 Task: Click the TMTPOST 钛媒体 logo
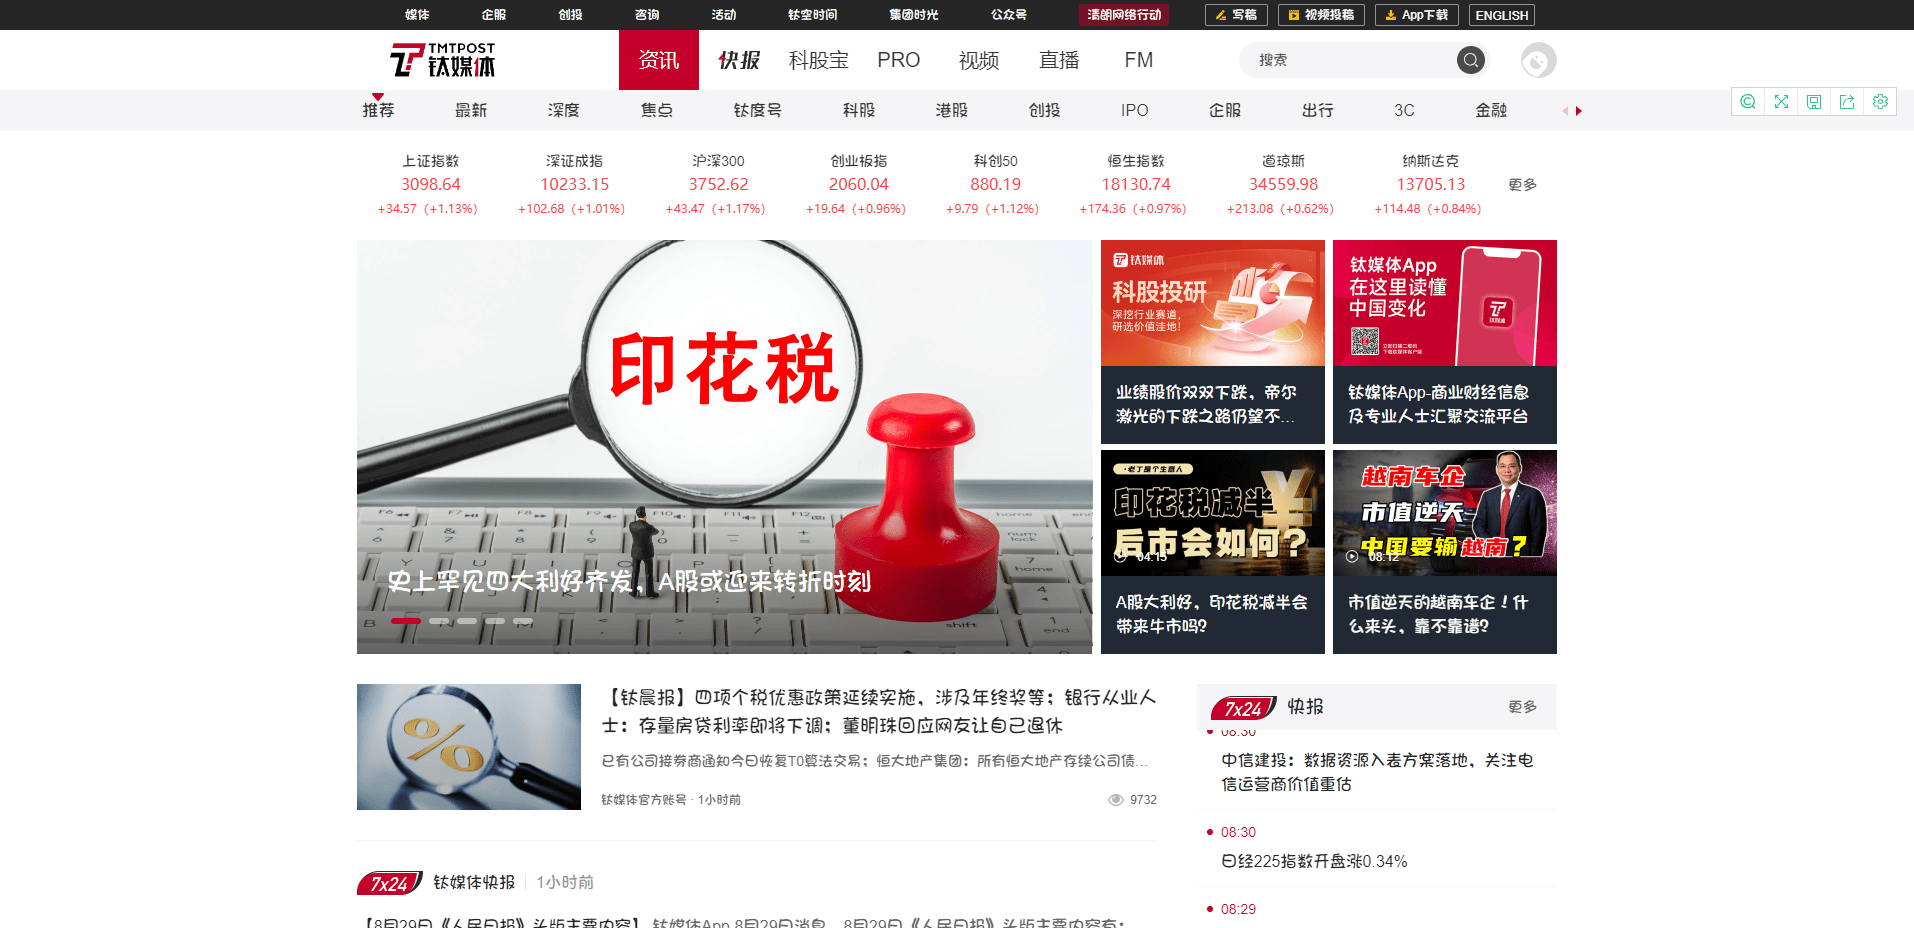[x=443, y=61]
